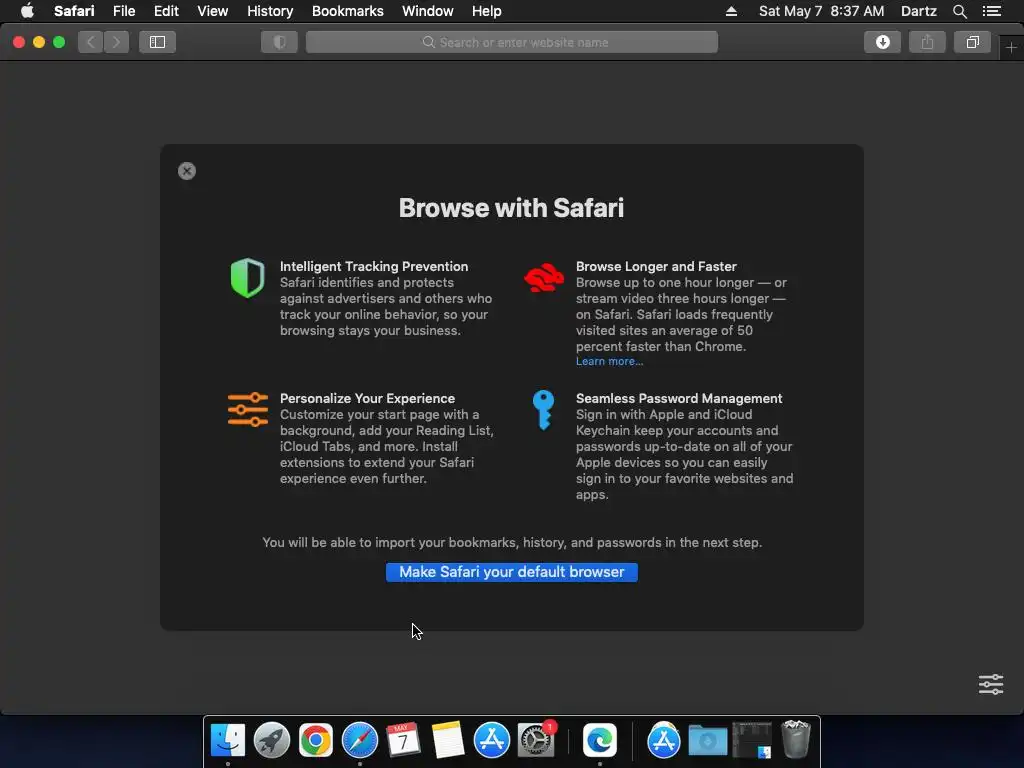Screen dimensions: 1024x768
Task: Open the Help menu
Action: [487, 11]
